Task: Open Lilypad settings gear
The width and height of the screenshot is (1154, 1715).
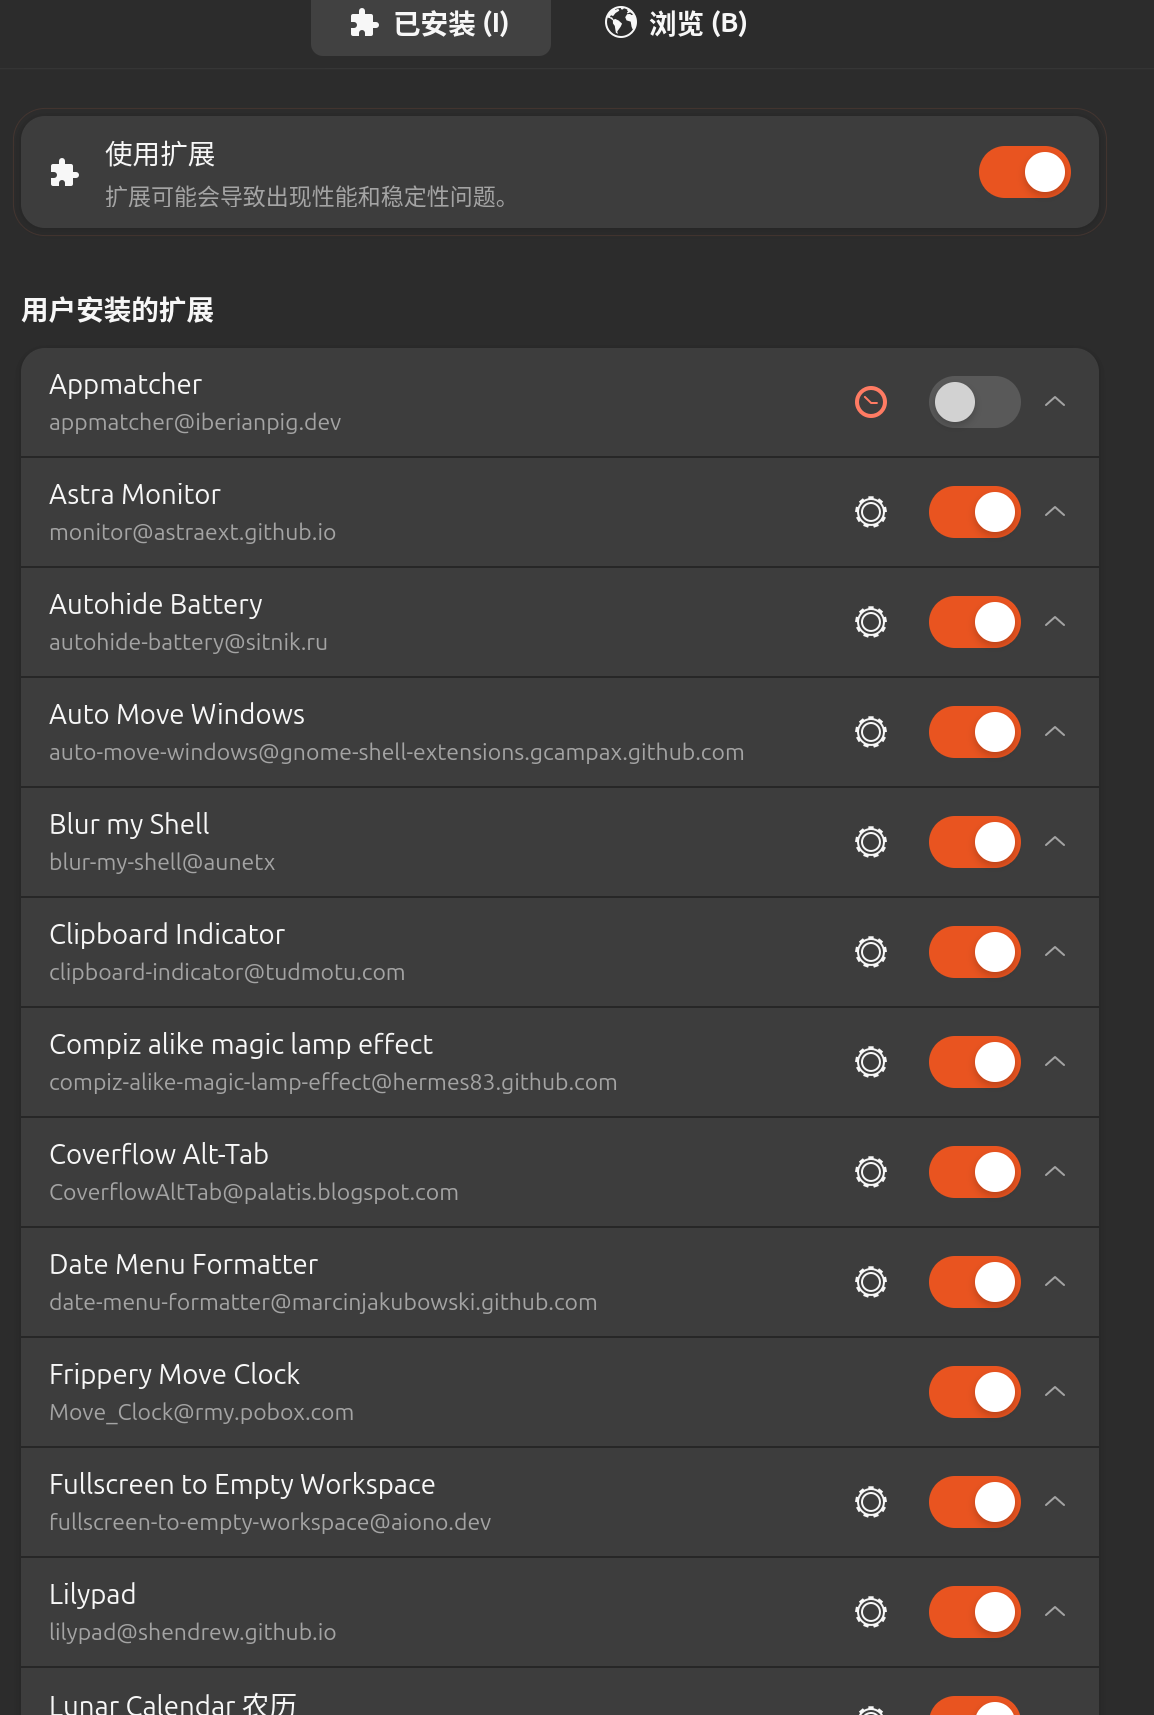Action: (871, 1612)
